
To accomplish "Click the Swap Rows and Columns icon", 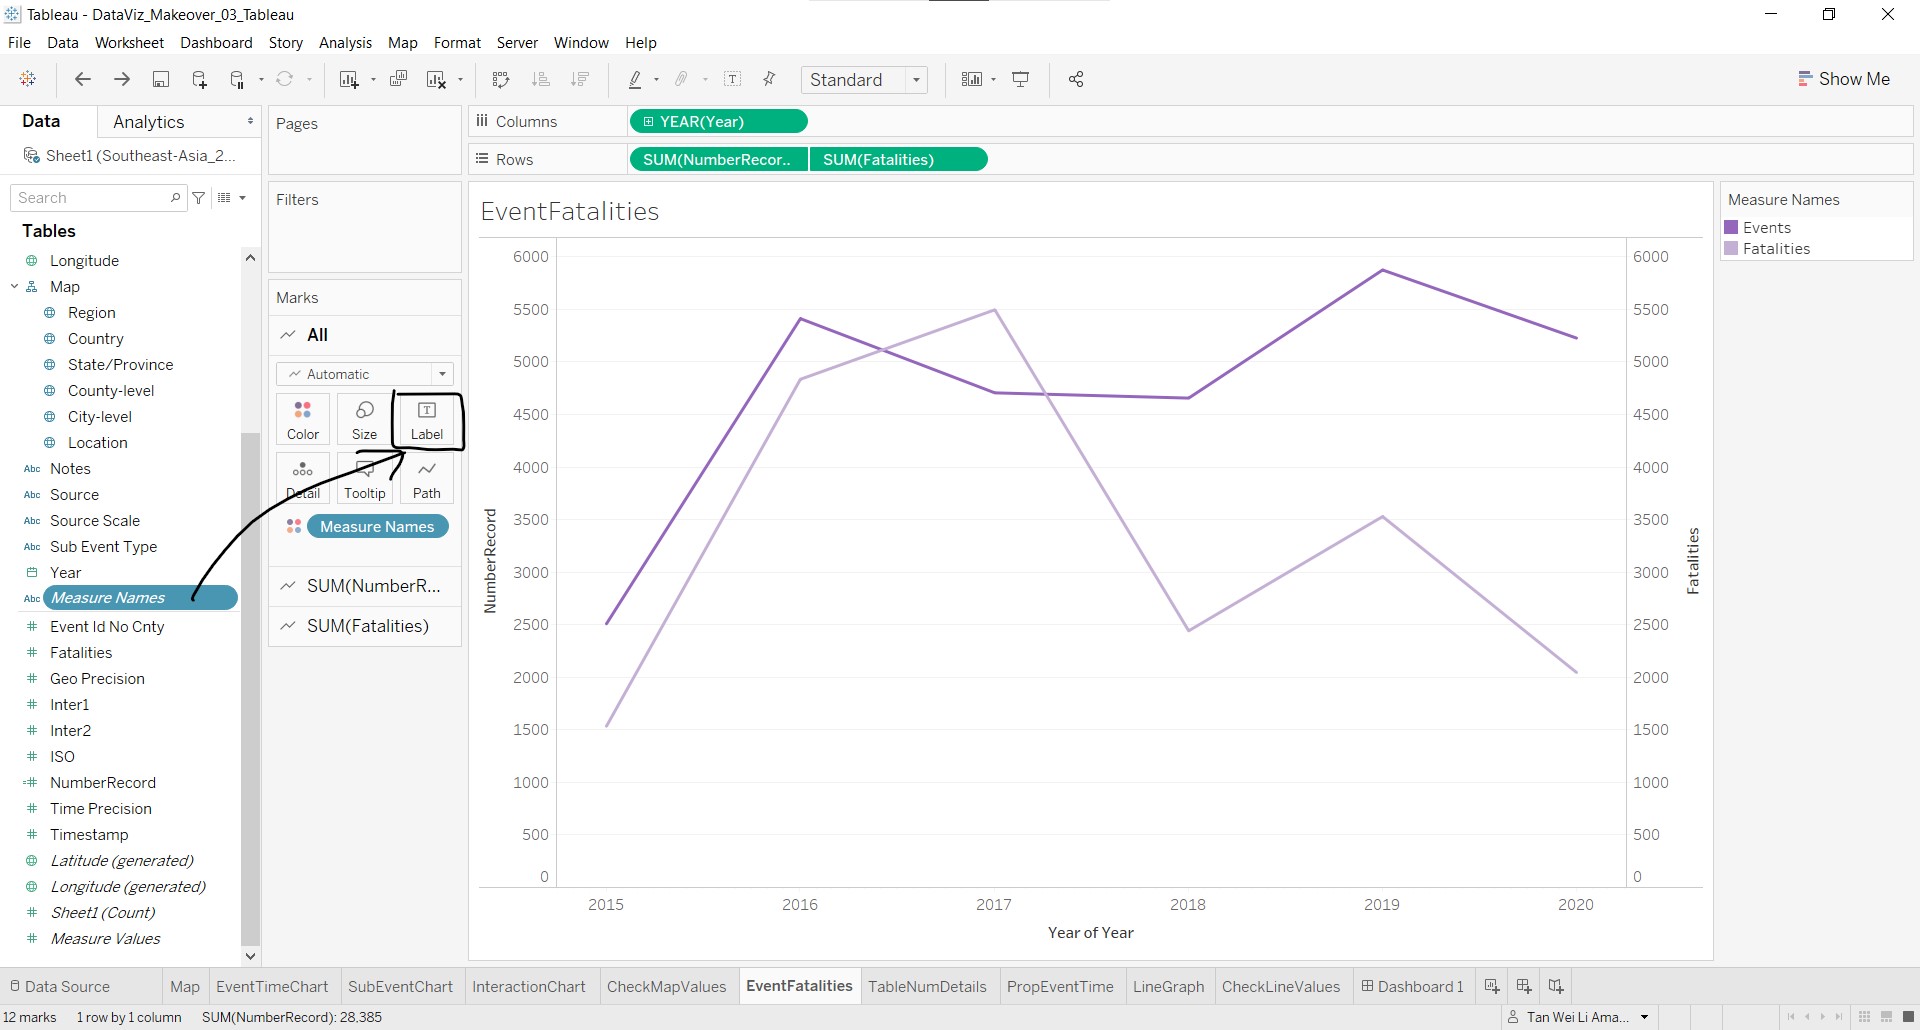I will coord(501,80).
